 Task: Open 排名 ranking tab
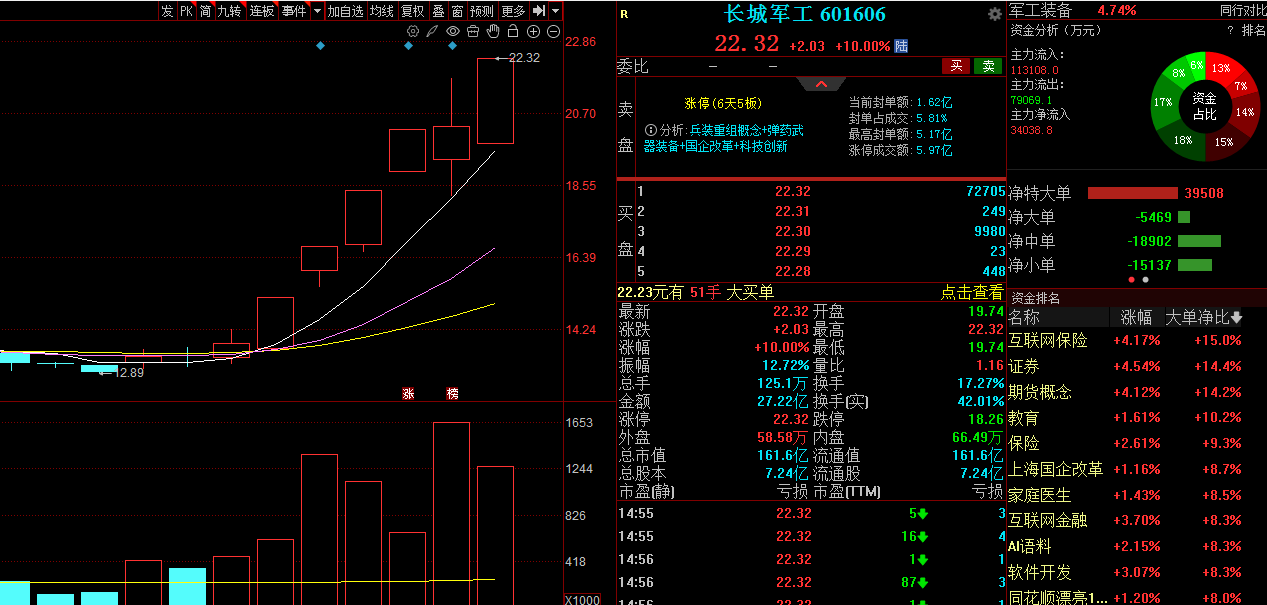coord(1254,31)
